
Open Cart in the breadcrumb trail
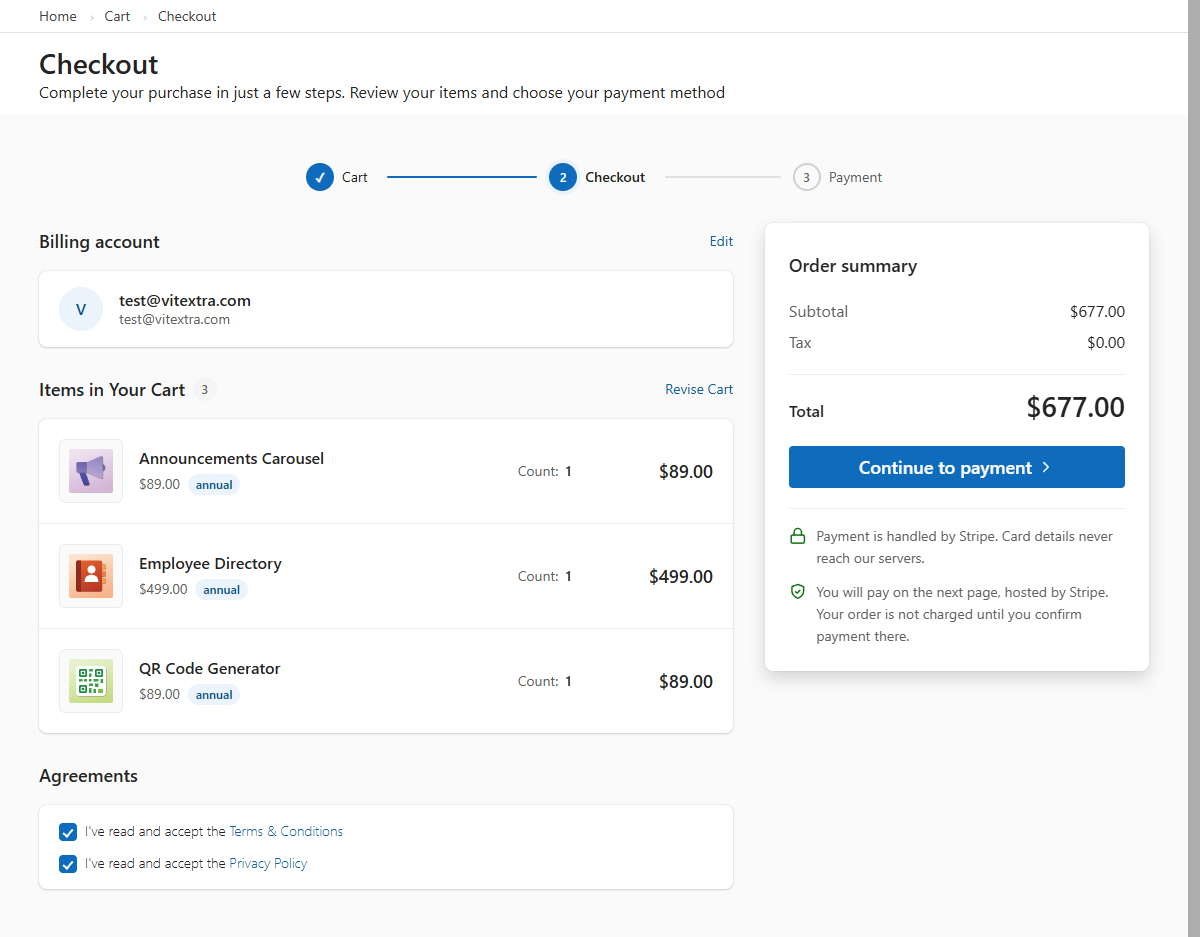117,16
